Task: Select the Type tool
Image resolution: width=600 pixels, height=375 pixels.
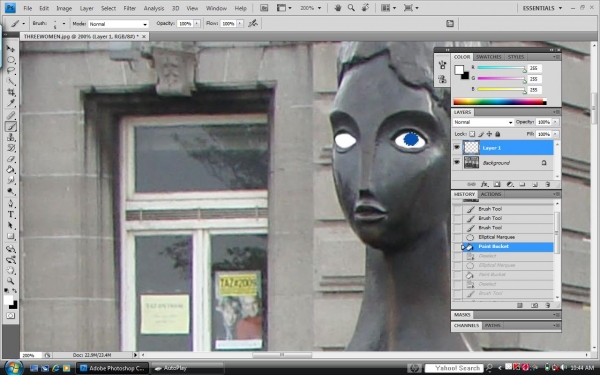Action: [x=11, y=214]
